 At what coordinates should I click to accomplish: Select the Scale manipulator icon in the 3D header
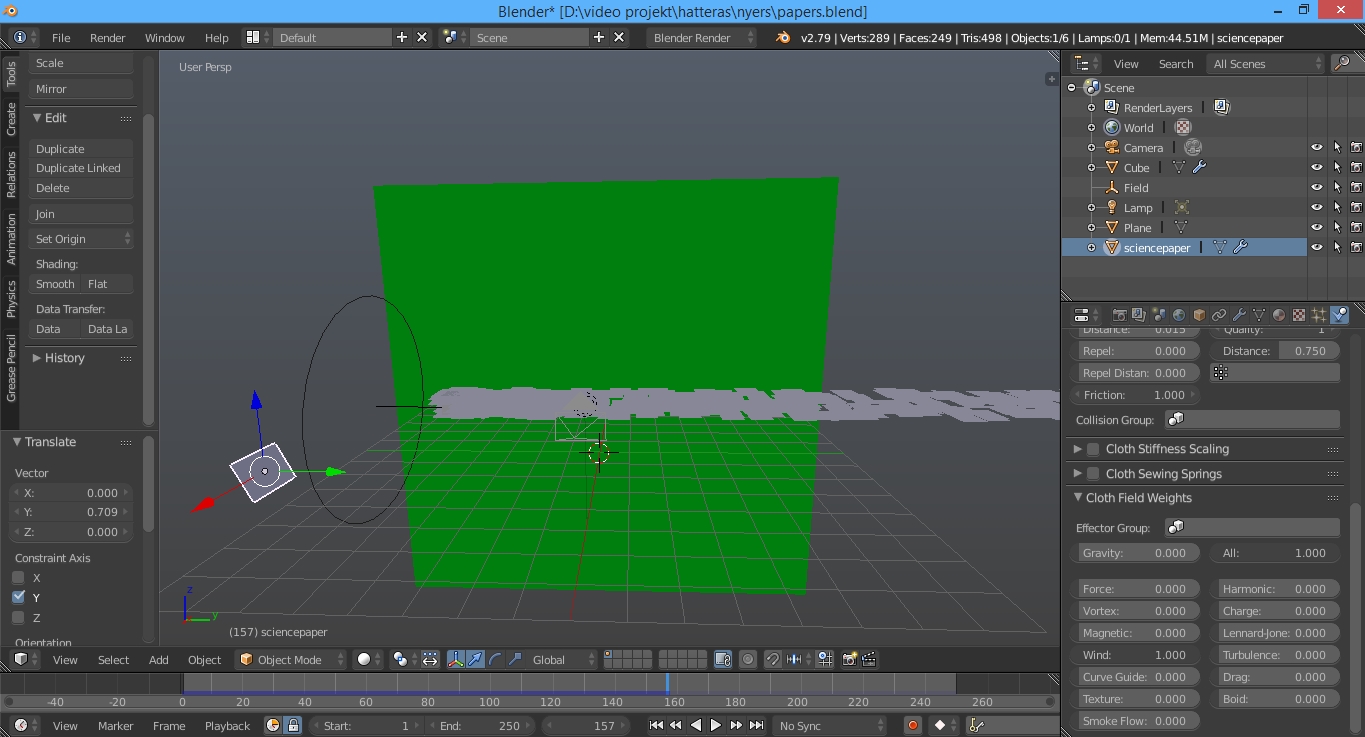pyautogui.click(x=515, y=659)
